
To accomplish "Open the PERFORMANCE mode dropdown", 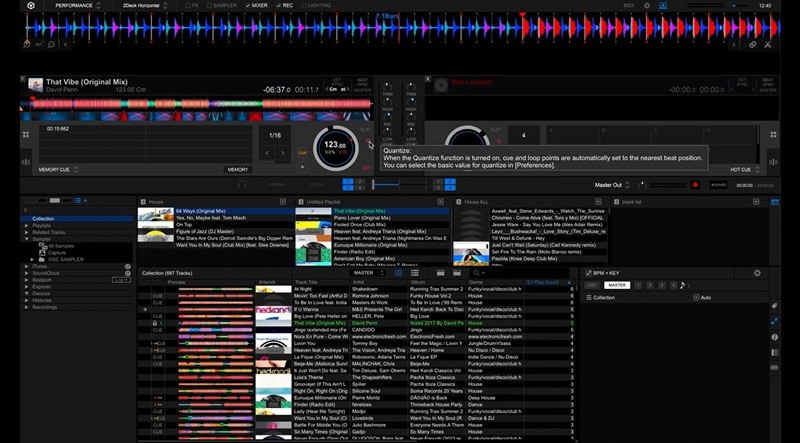I will pos(78,6).
